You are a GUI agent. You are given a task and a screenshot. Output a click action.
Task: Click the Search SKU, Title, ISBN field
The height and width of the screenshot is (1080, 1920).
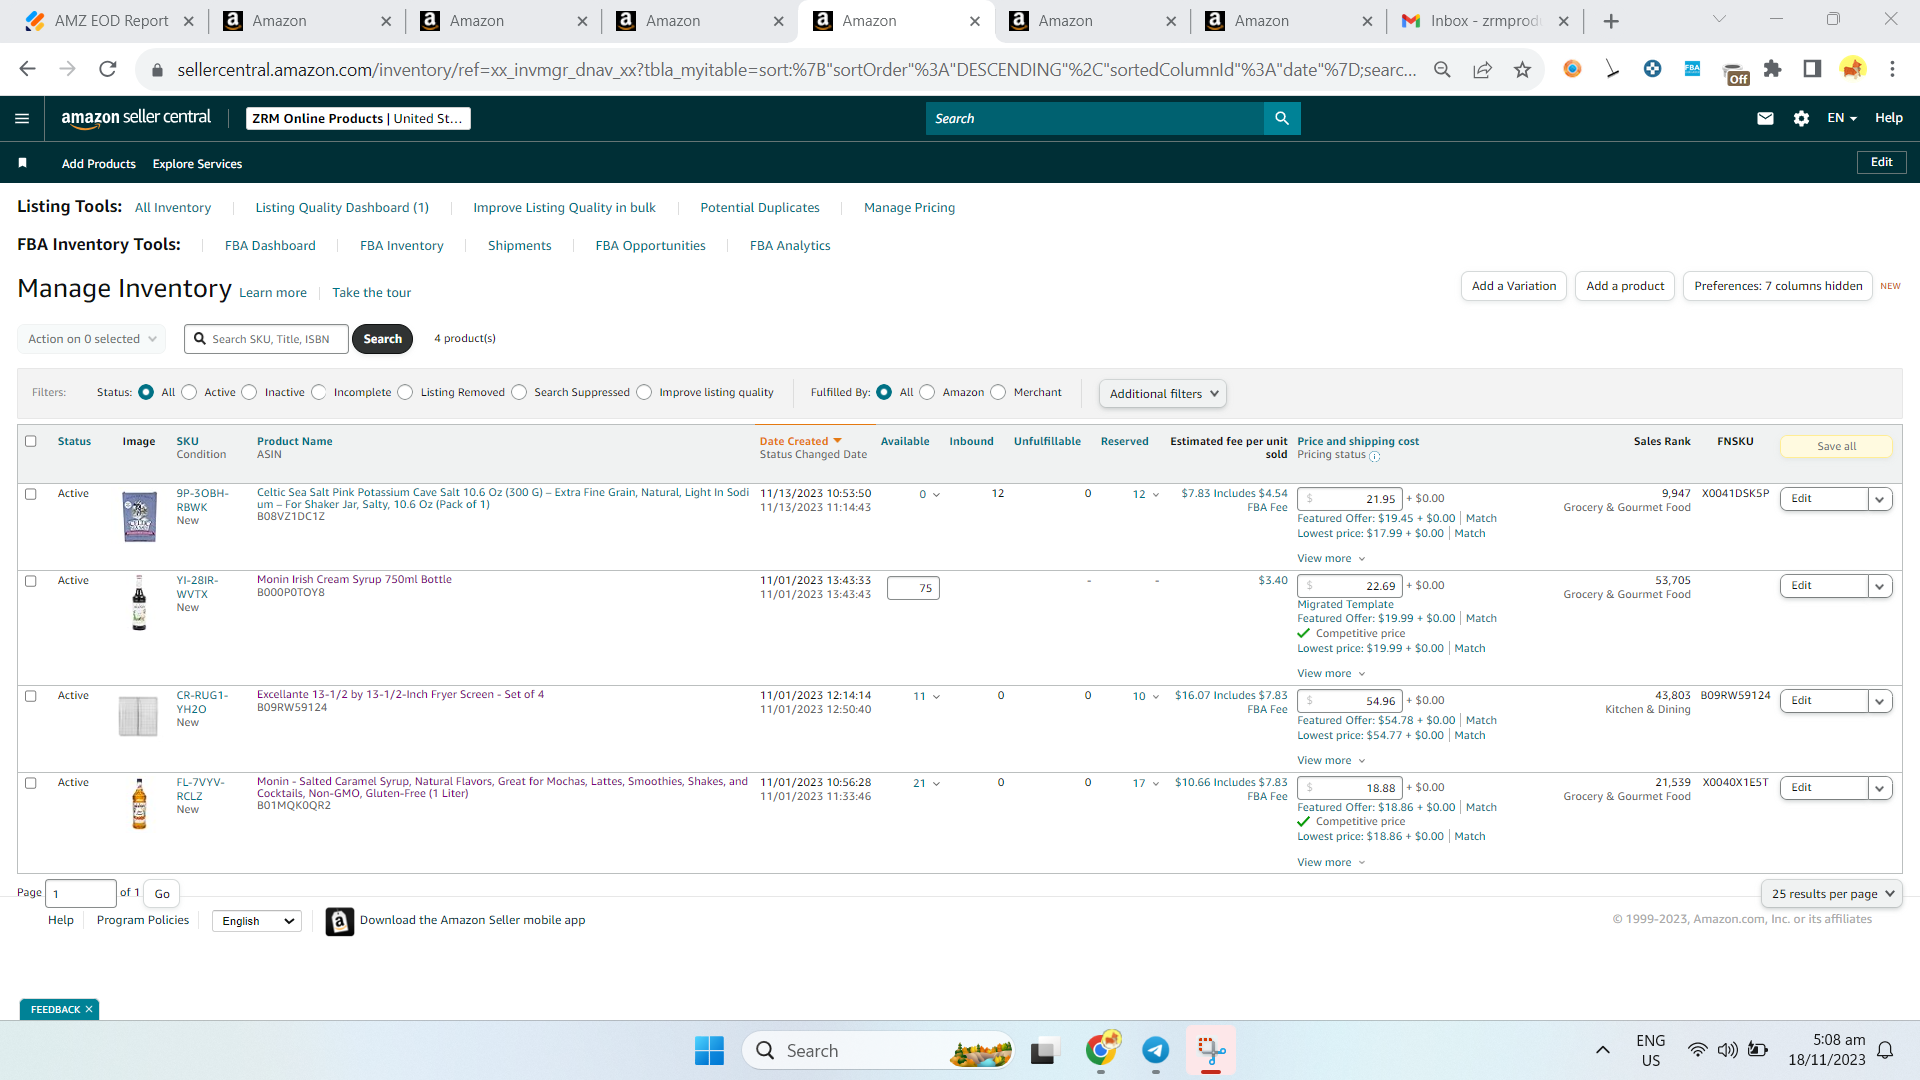pos(266,339)
